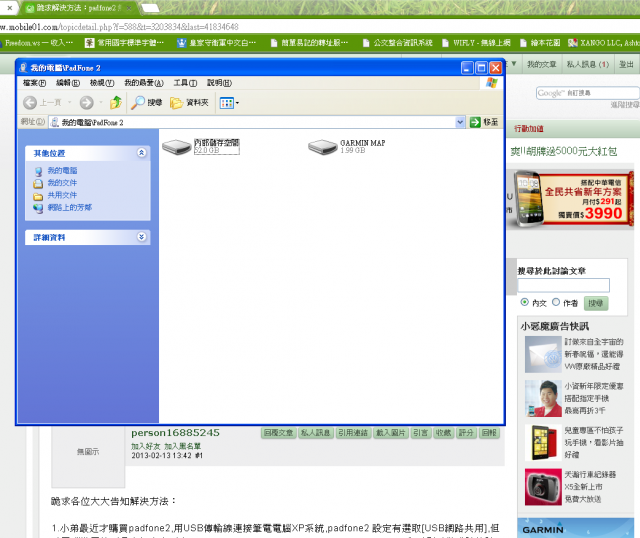
Task: Click the Explorer address bar field
Action: click(252, 122)
